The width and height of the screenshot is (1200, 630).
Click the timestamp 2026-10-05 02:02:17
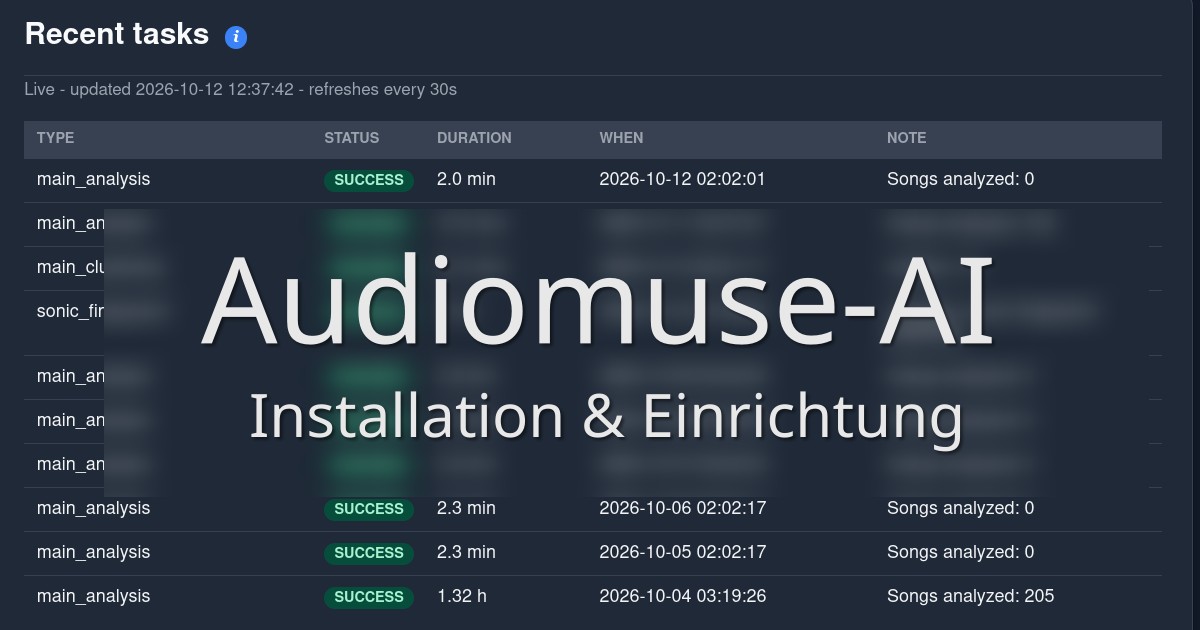point(682,552)
